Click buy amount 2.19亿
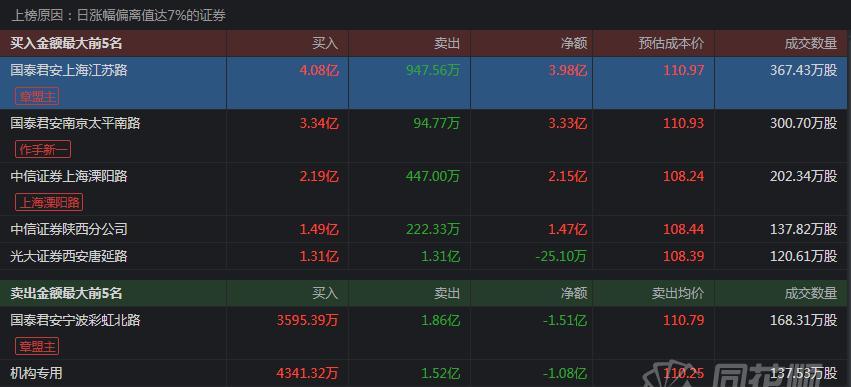This screenshot has width=851, height=387. [319, 176]
